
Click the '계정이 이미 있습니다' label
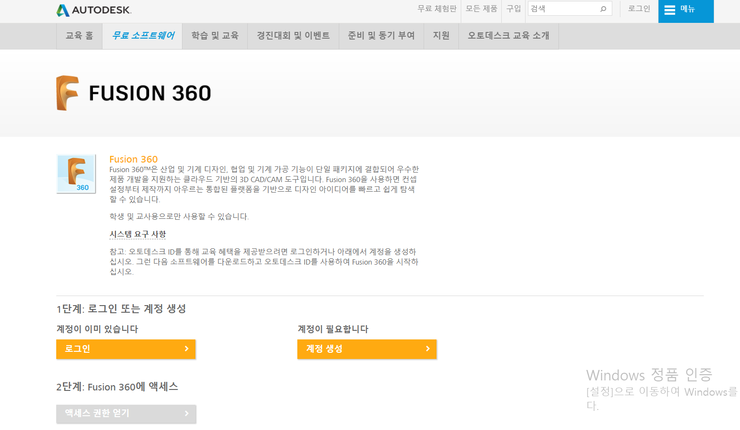pos(97,329)
